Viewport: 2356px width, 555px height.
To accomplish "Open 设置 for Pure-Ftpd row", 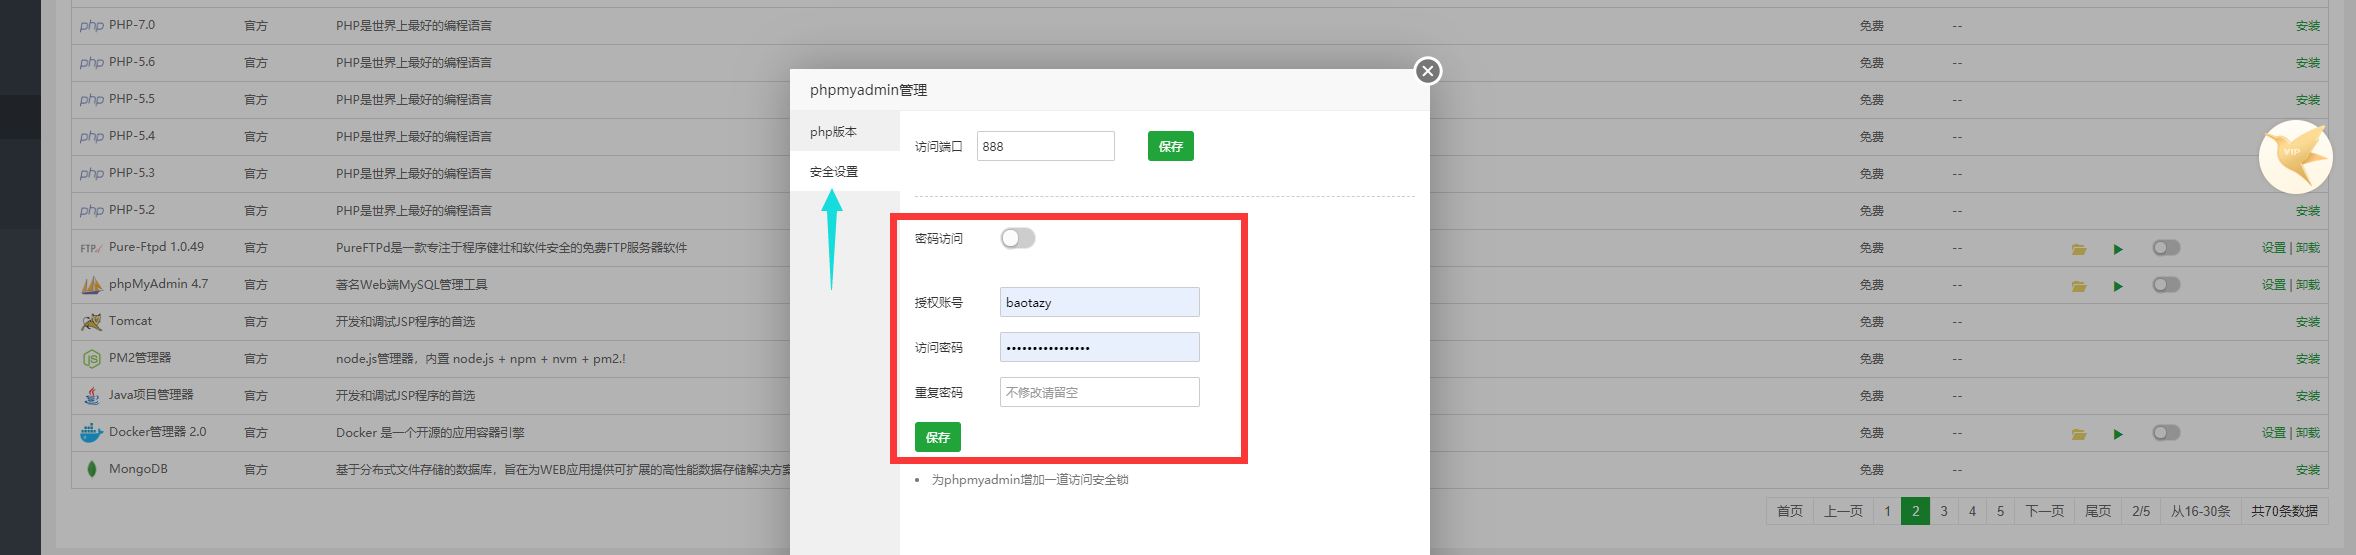I will coord(2274,248).
